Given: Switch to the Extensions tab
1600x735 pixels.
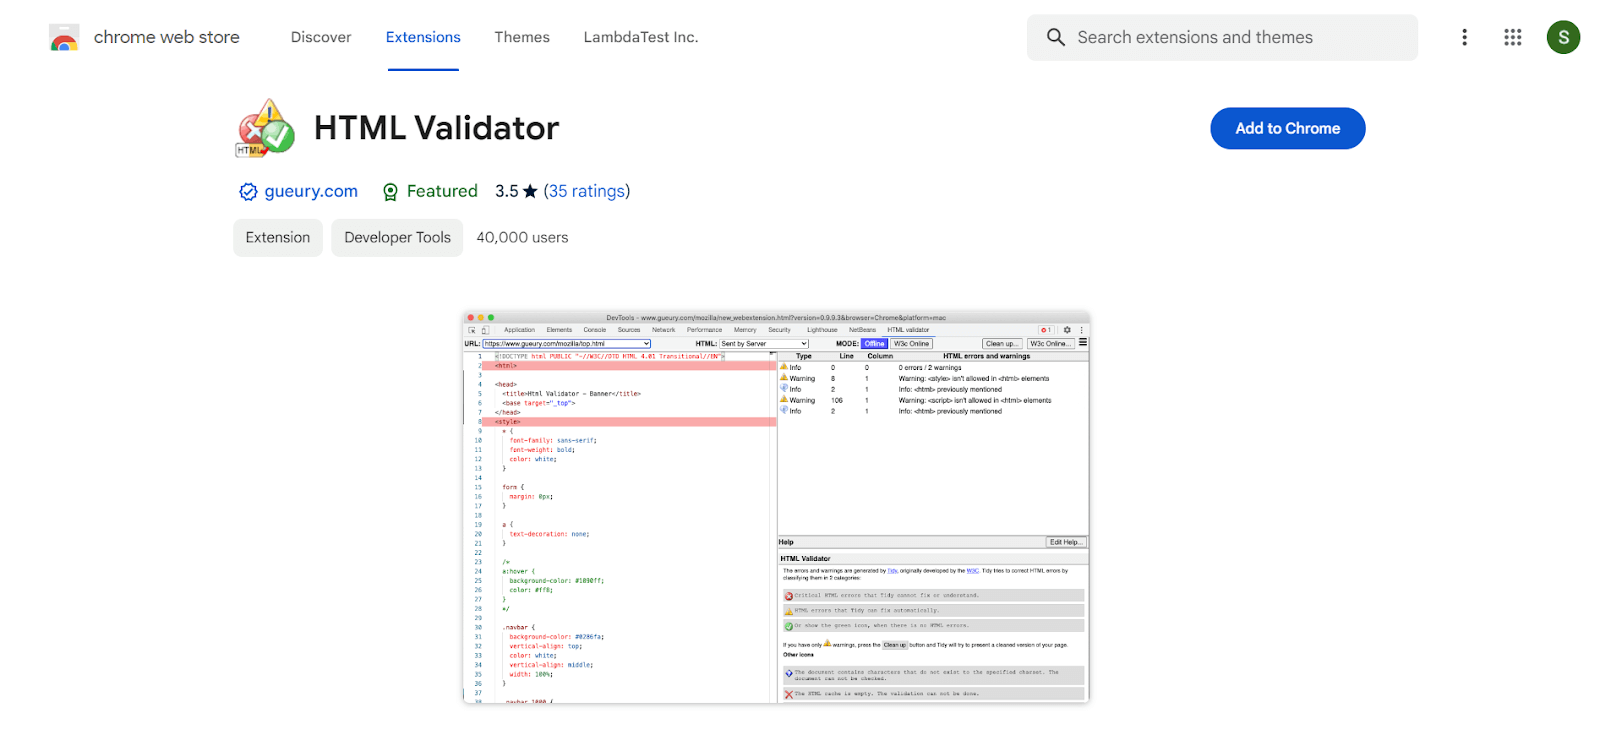Looking at the screenshot, I should coord(423,37).
